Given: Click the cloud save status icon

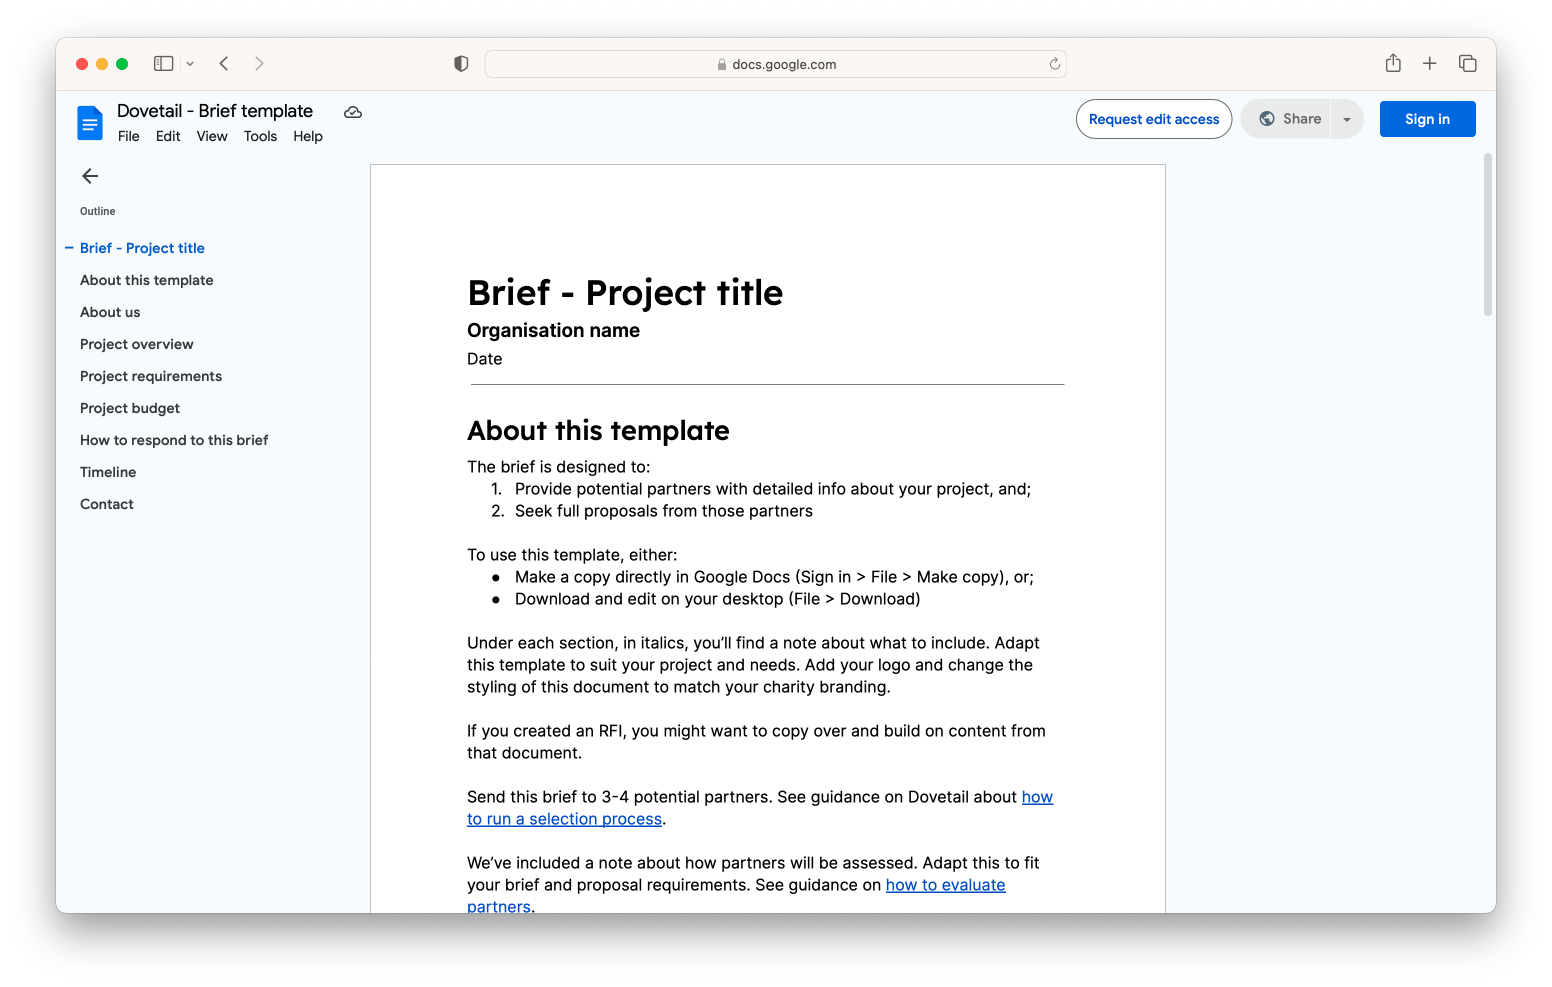Looking at the screenshot, I should (x=352, y=112).
